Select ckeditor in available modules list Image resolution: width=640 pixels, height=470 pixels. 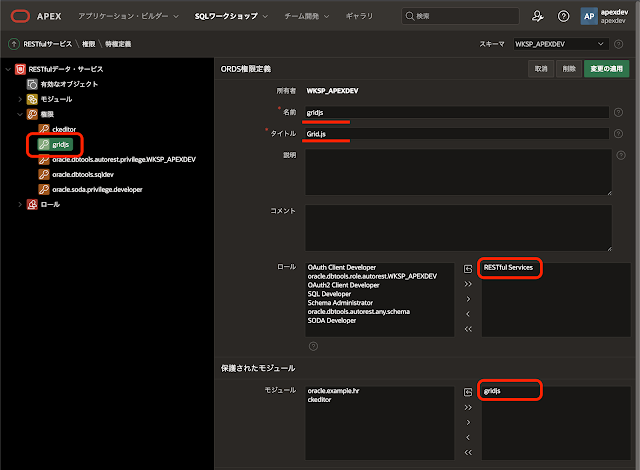pos(319,400)
